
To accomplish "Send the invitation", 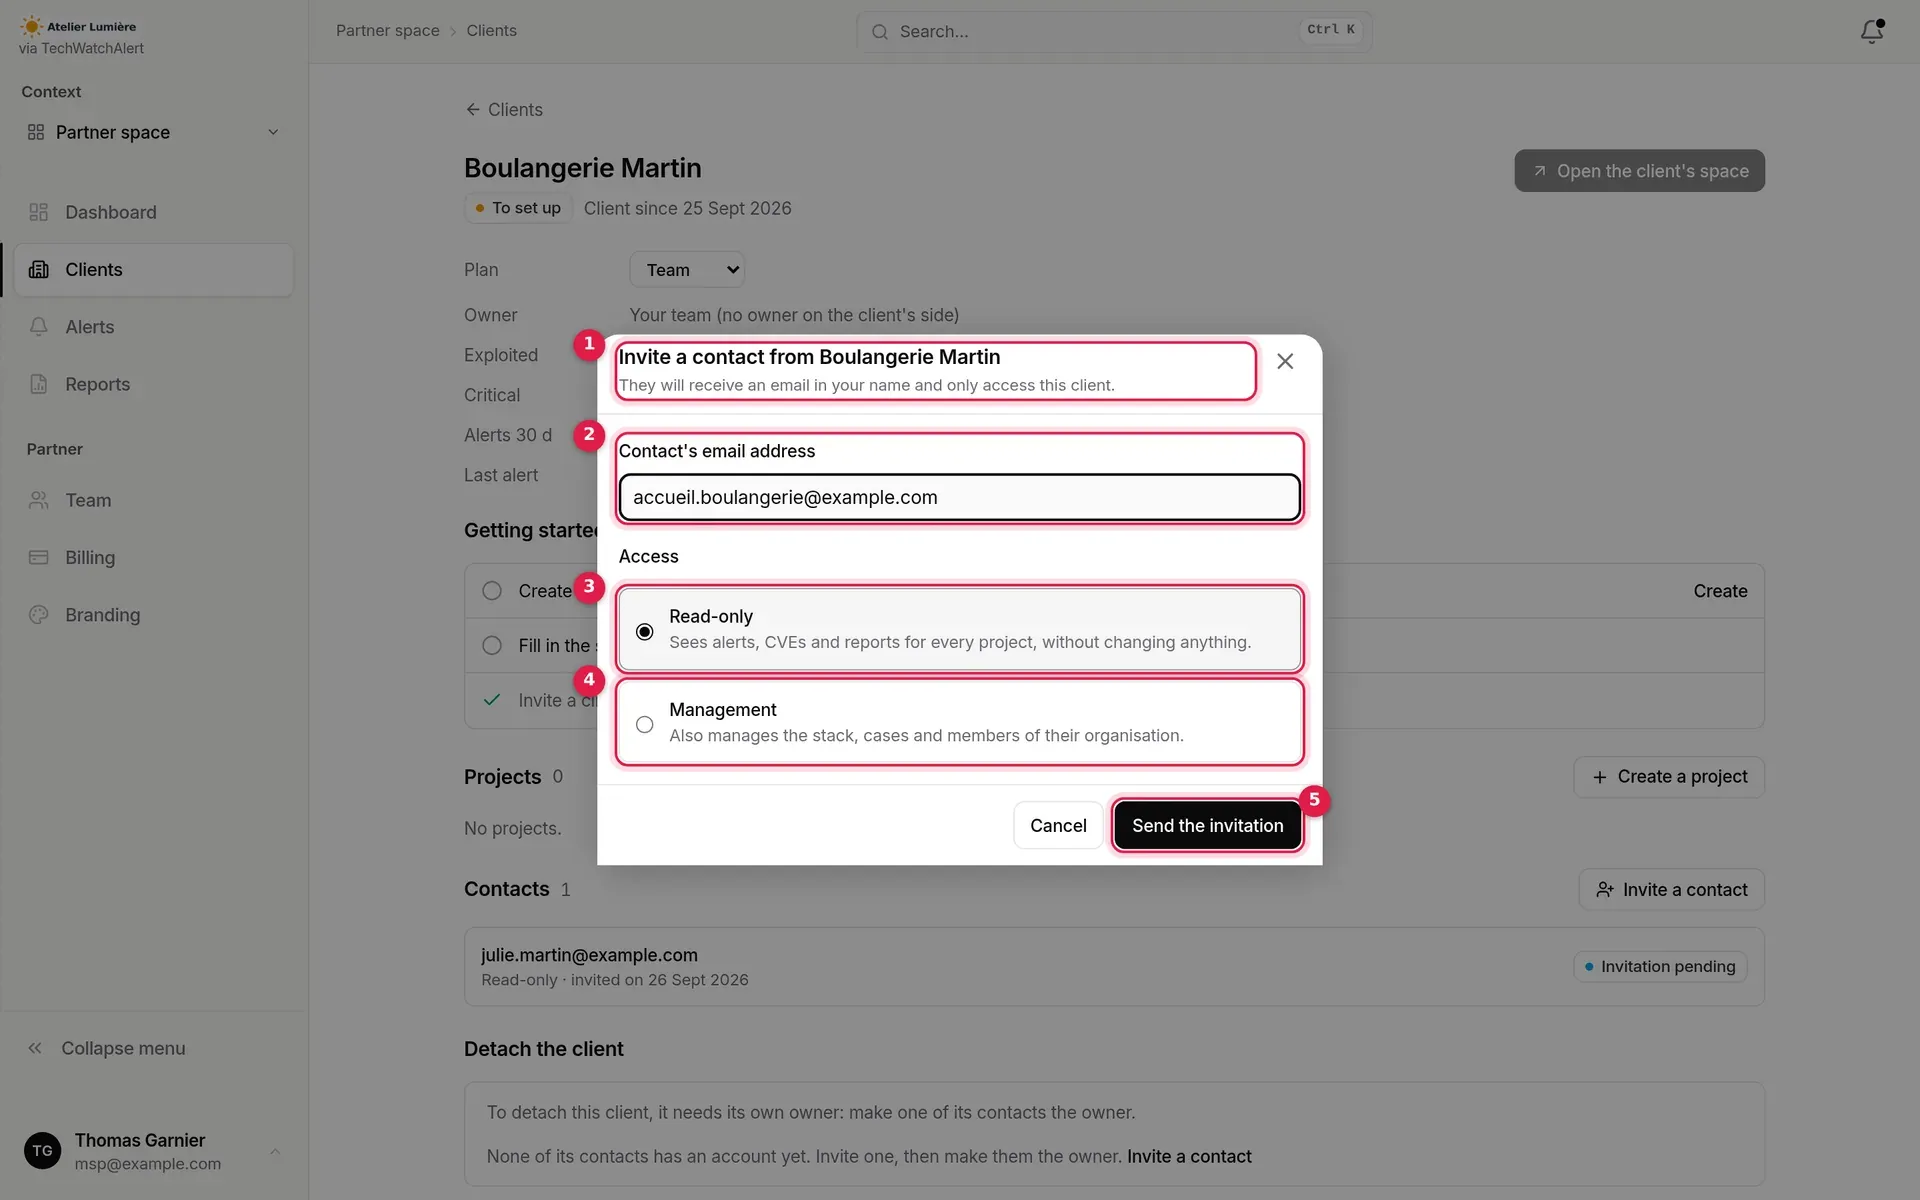I will pos(1207,825).
